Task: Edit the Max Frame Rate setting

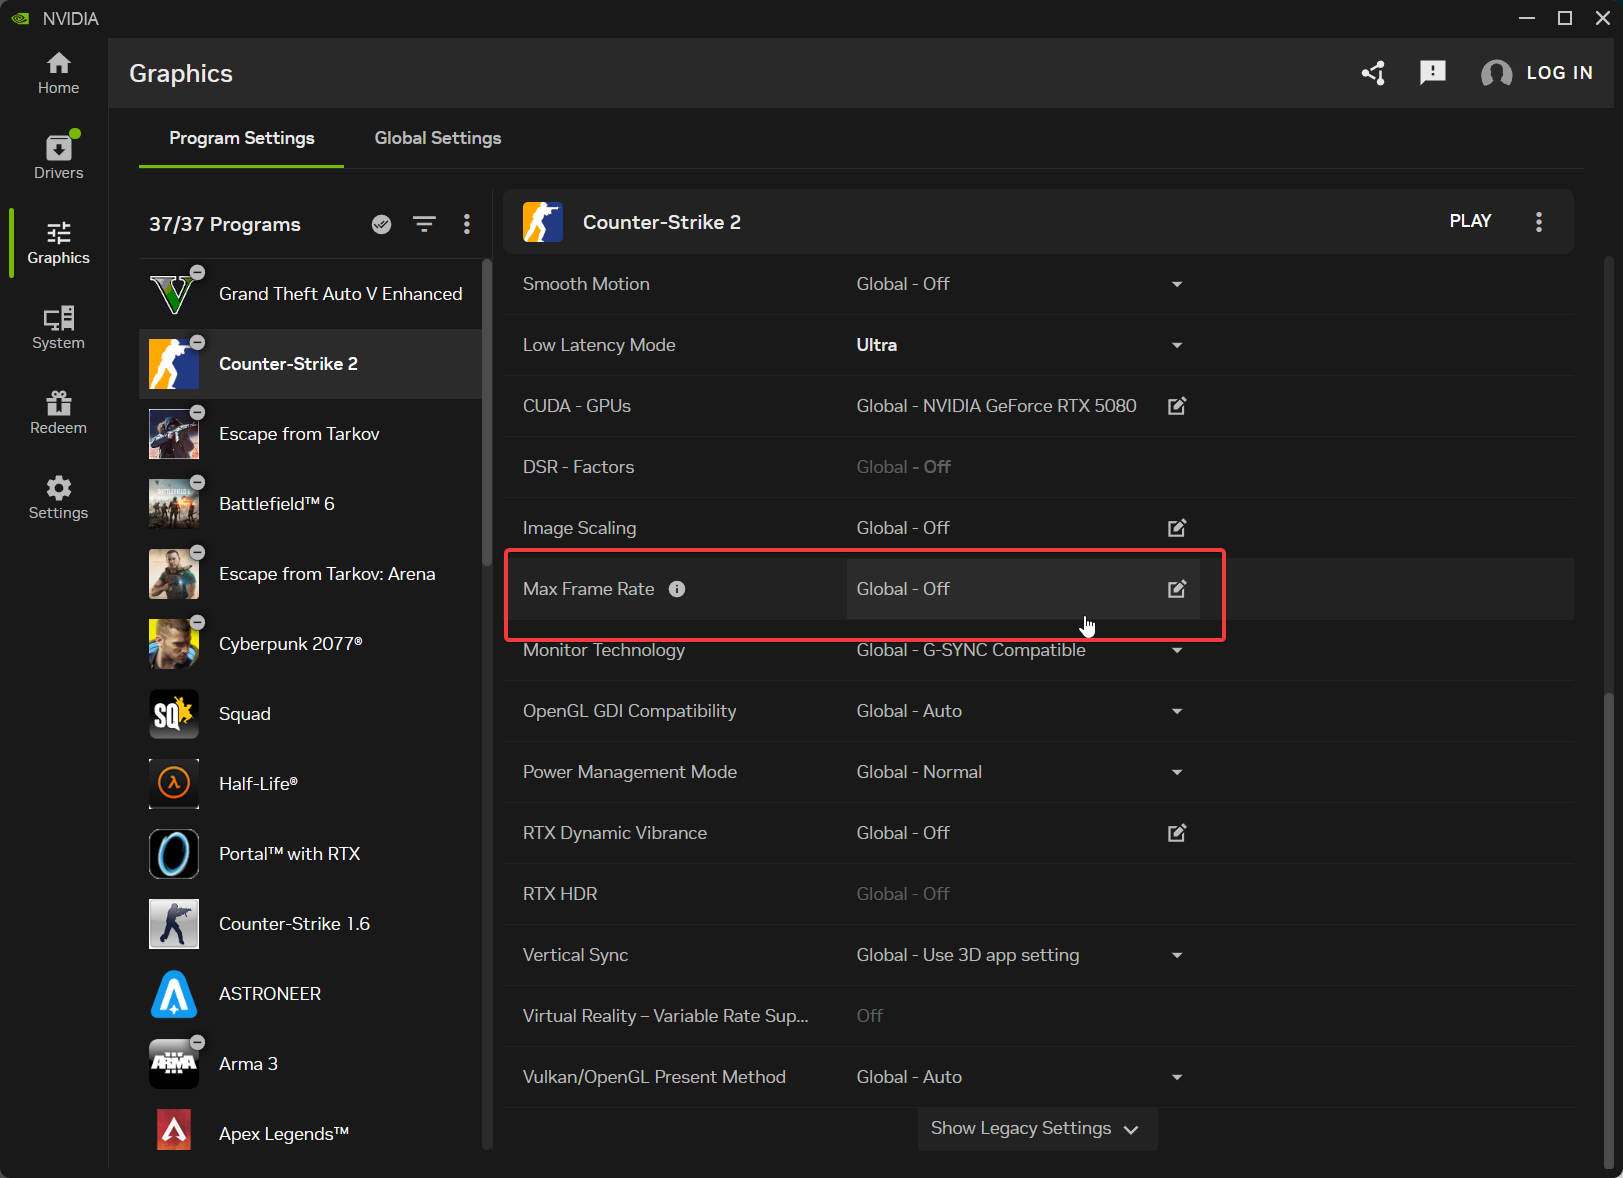Action: click(x=1177, y=589)
